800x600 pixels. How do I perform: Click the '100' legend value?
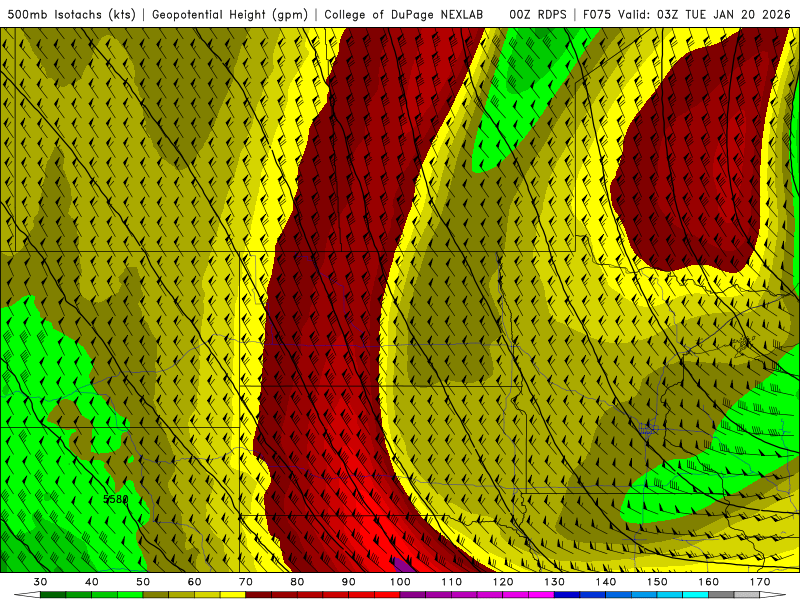tap(400, 582)
